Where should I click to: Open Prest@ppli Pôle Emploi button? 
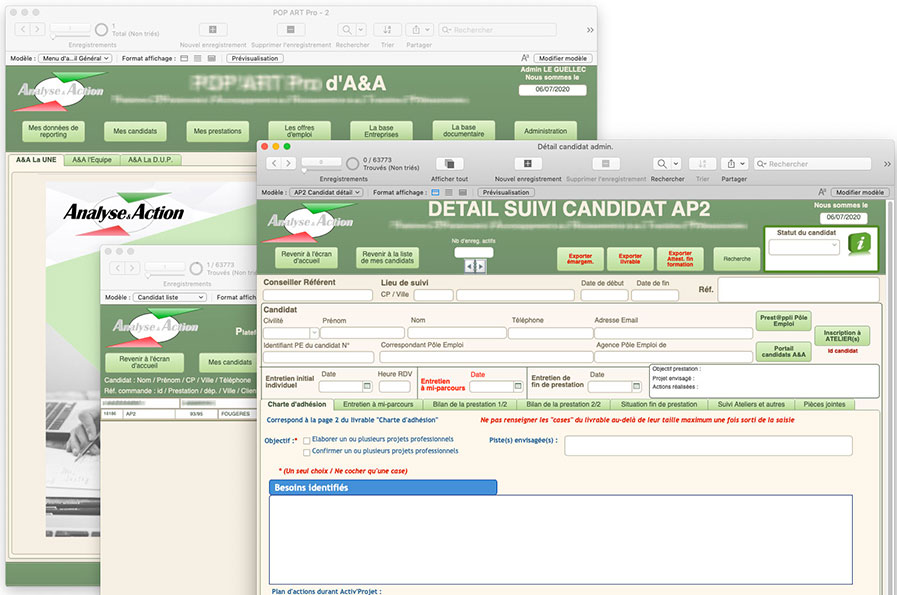(784, 320)
